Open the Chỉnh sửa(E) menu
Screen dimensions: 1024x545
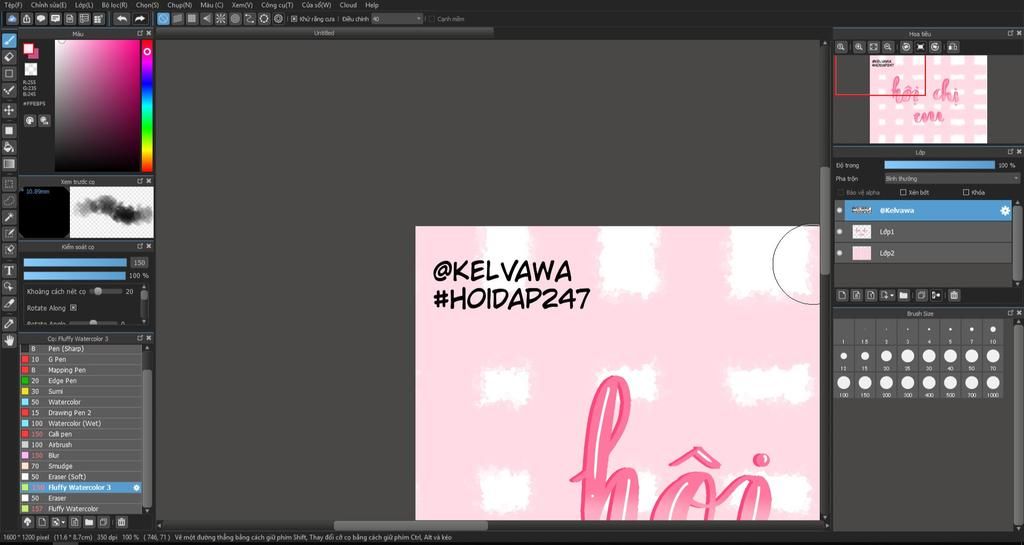[x=48, y=5]
